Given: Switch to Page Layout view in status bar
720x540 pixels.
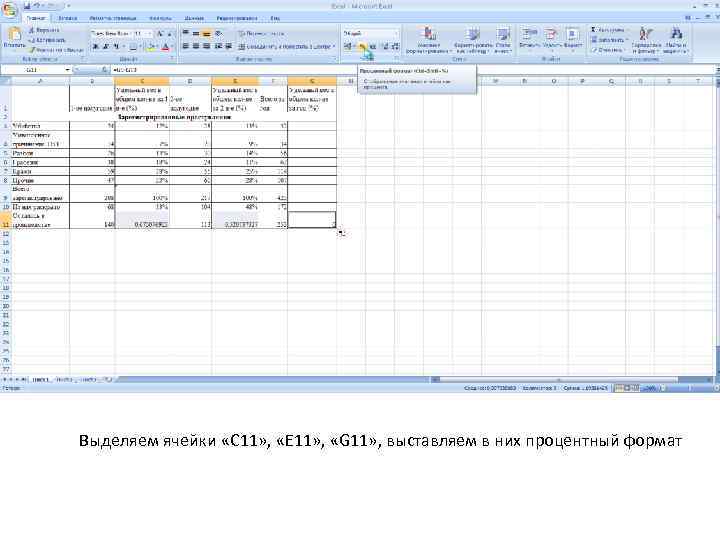Looking at the screenshot, I should pos(627,388).
